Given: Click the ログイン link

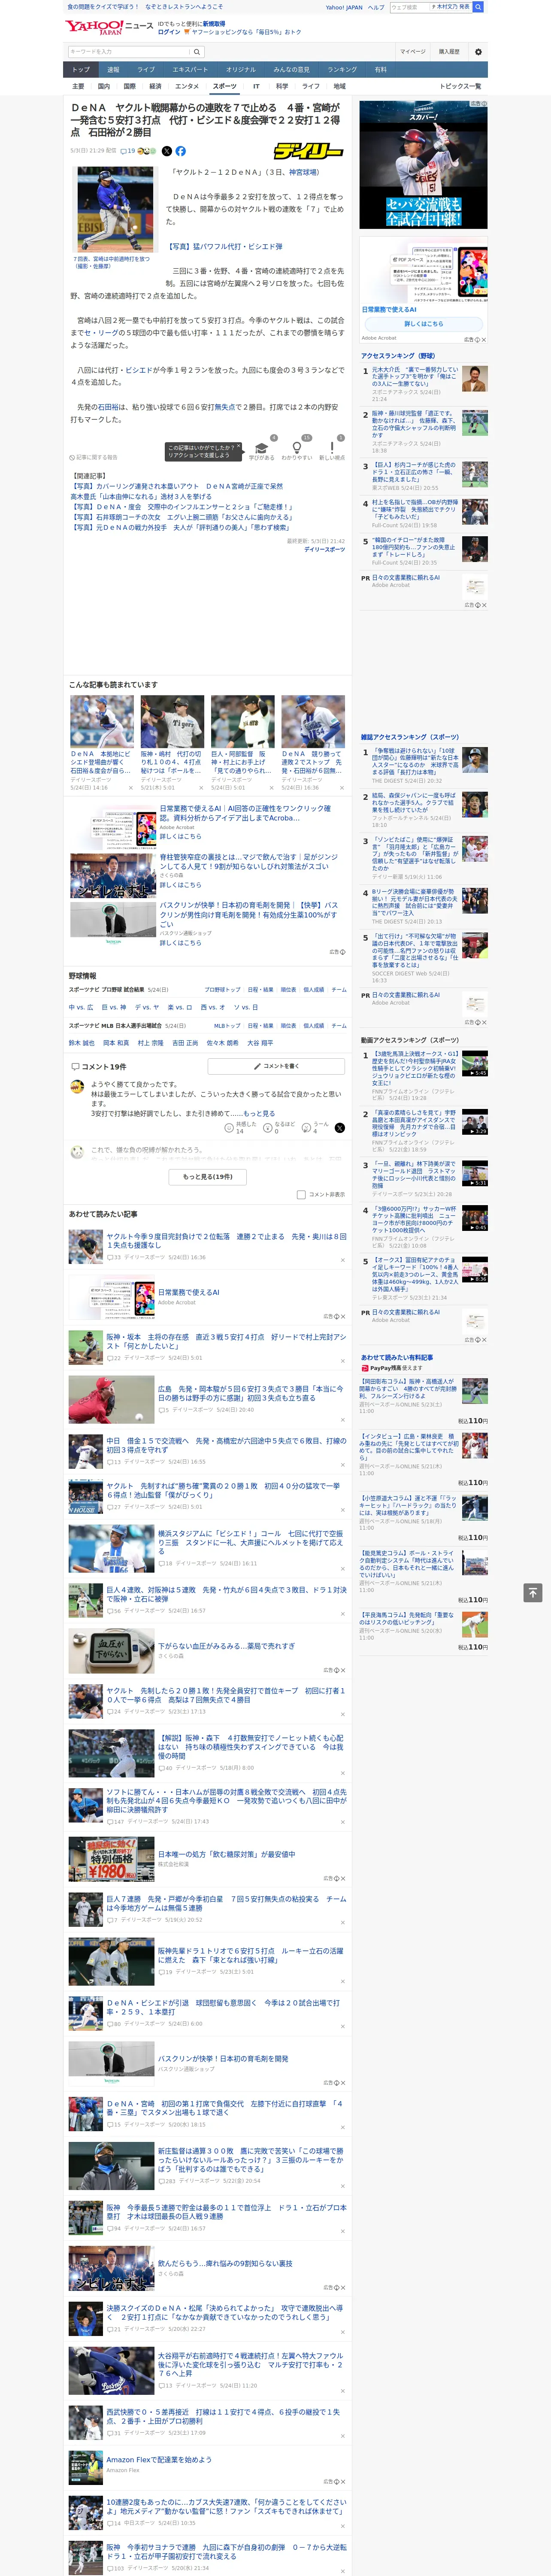Looking at the screenshot, I should tap(169, 32).
